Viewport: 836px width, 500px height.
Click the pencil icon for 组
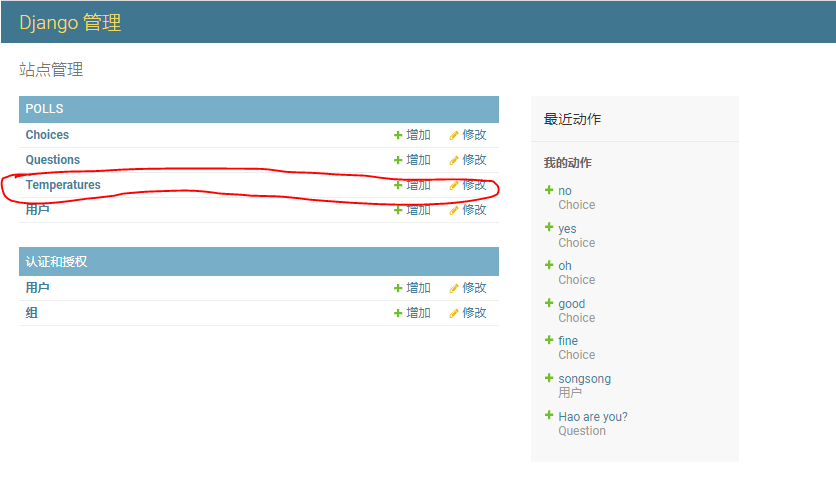pyautogui.click(x=454, y=313)
